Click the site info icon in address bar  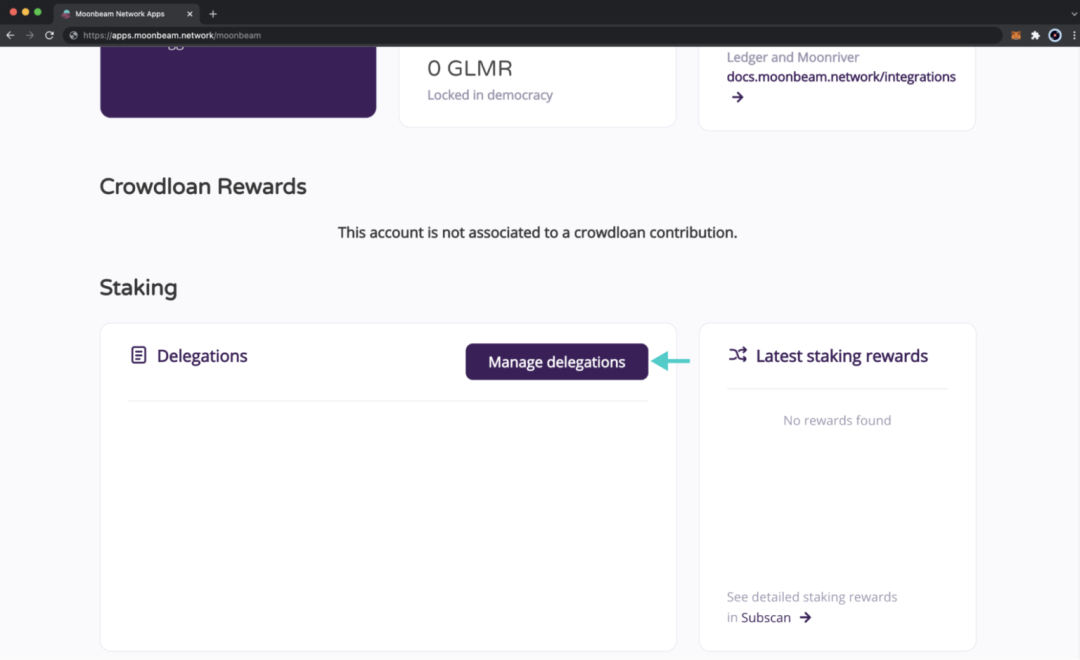click(73, 35)
